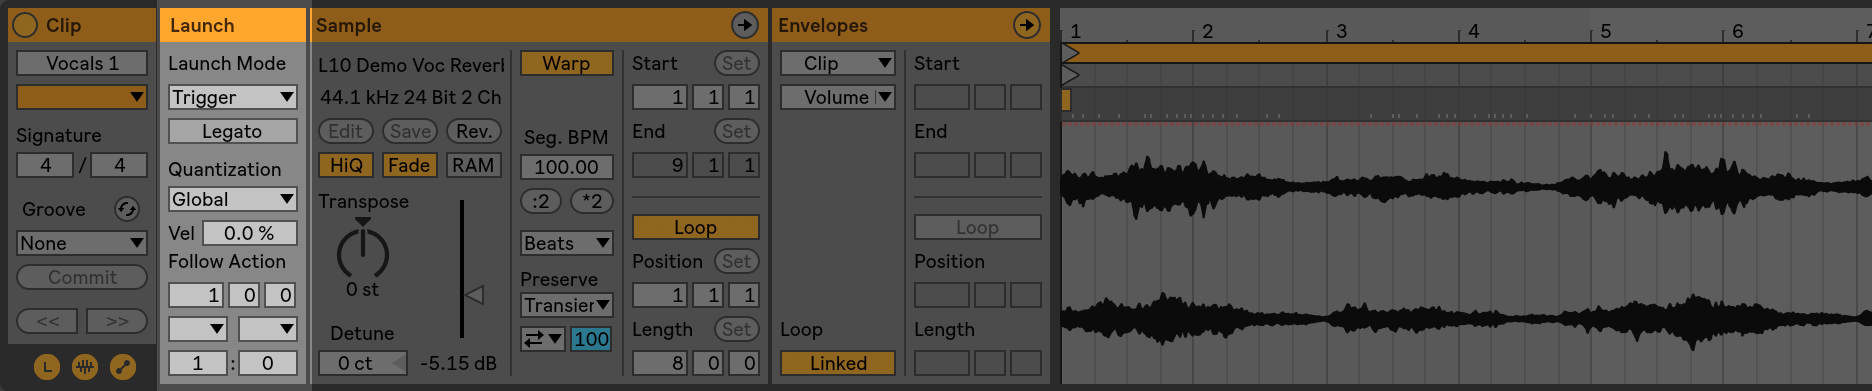Show the Launch box via L icon

tap(47, 368)
